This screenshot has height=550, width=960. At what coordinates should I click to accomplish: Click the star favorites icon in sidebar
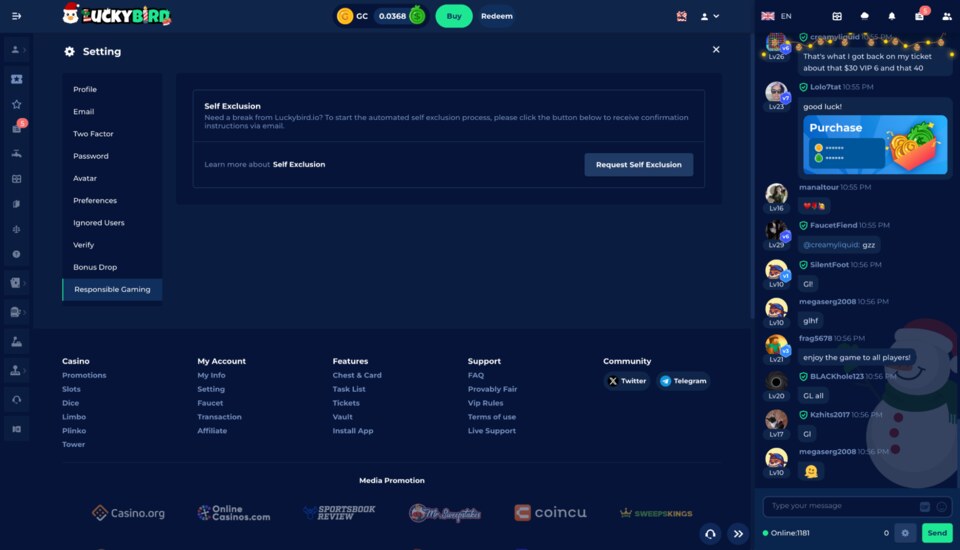(17, 104)
